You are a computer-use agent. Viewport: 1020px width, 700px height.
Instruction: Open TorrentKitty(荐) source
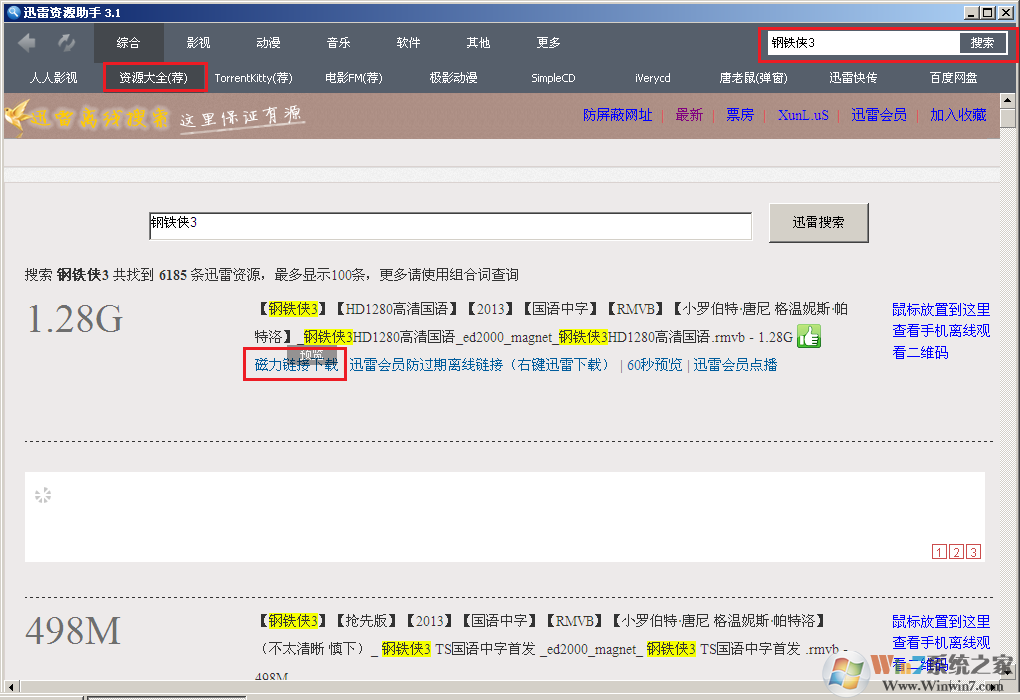coord(254,77)
